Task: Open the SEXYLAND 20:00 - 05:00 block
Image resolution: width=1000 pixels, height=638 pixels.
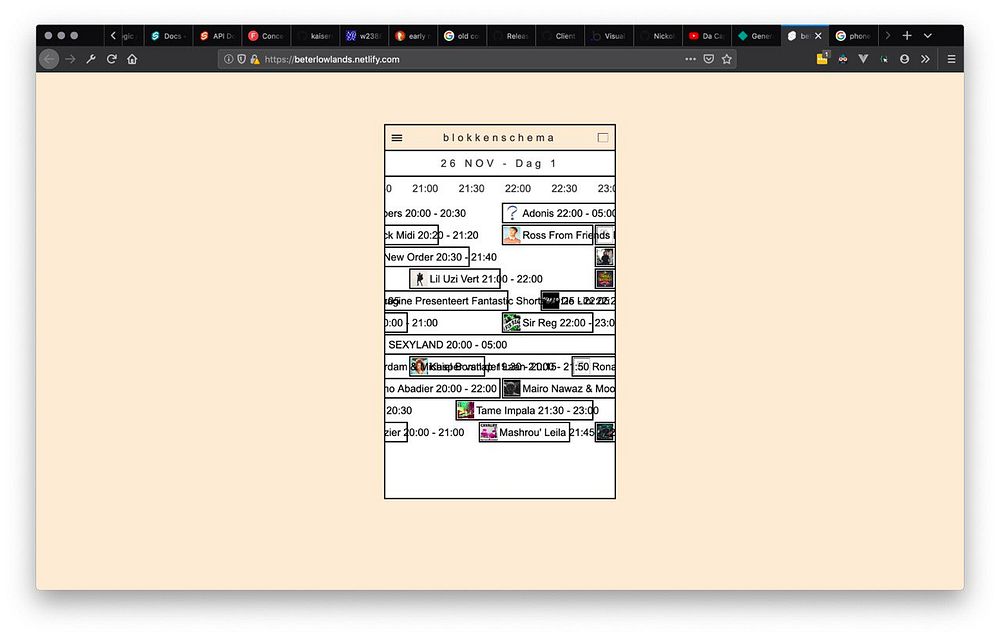Action: coord(500,345)
